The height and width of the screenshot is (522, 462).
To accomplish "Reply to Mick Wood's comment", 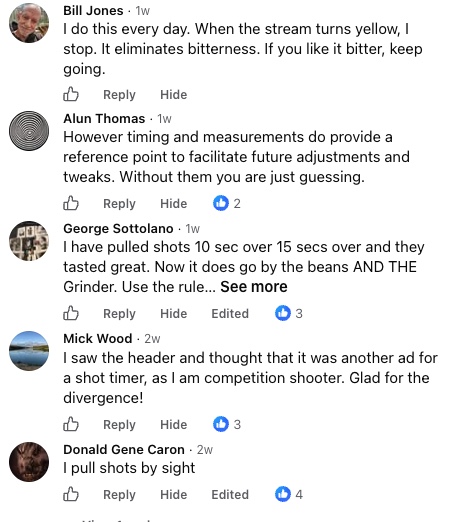I will coord(119,425).
